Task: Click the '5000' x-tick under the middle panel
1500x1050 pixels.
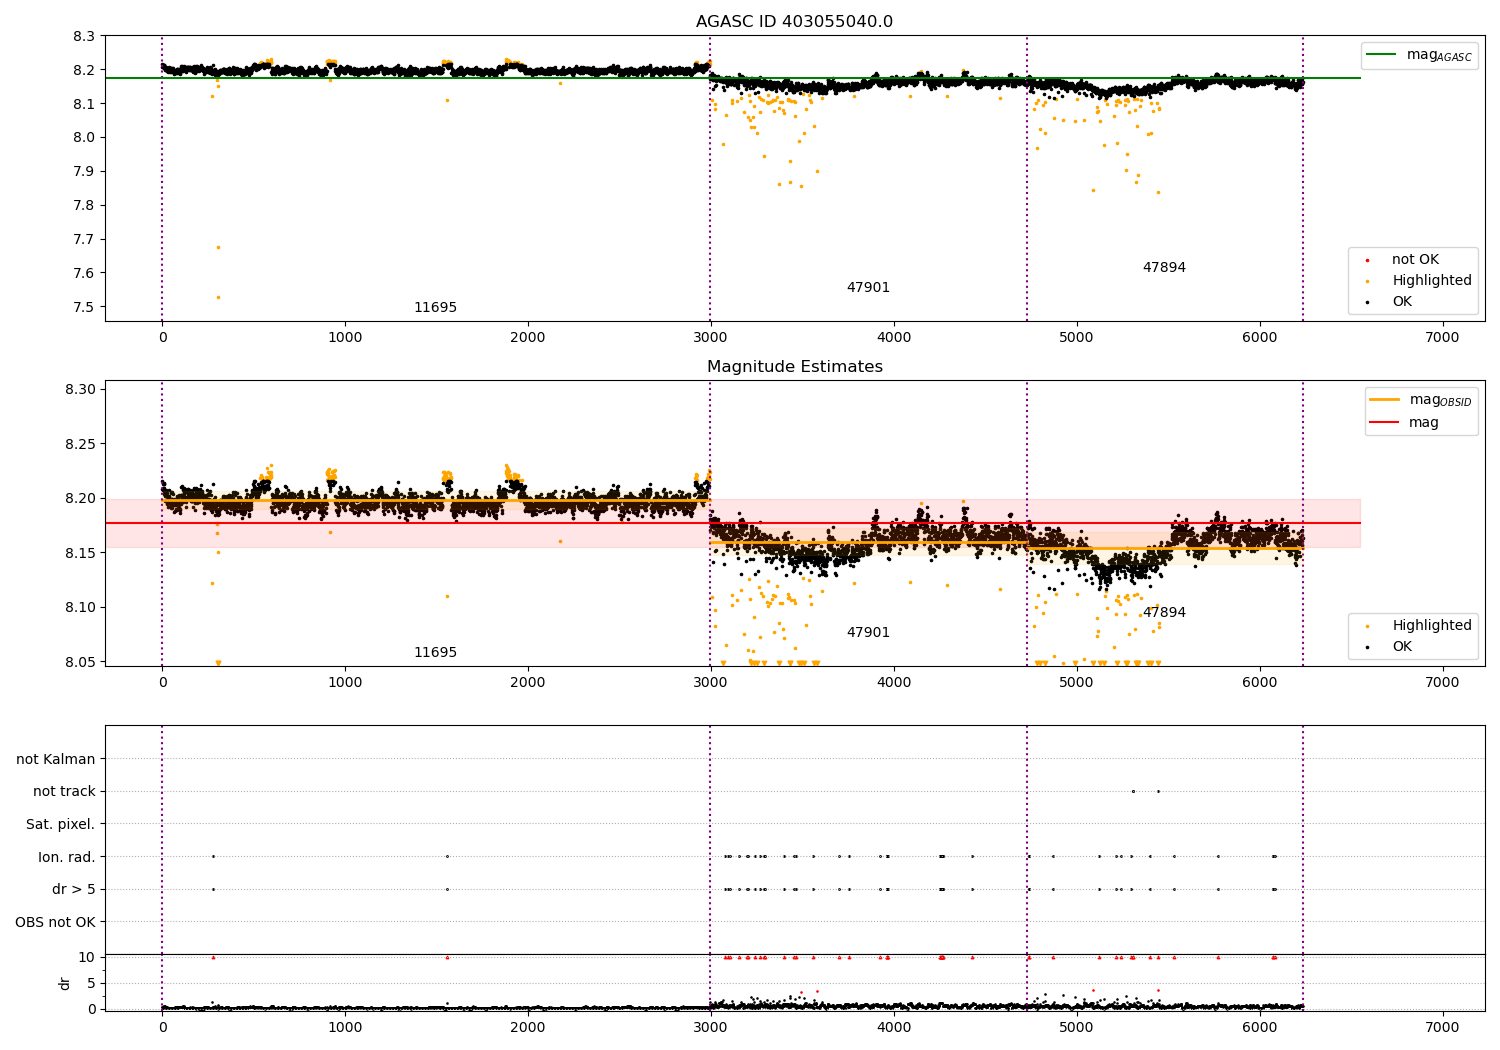Action: click(x=1076, y=683)
